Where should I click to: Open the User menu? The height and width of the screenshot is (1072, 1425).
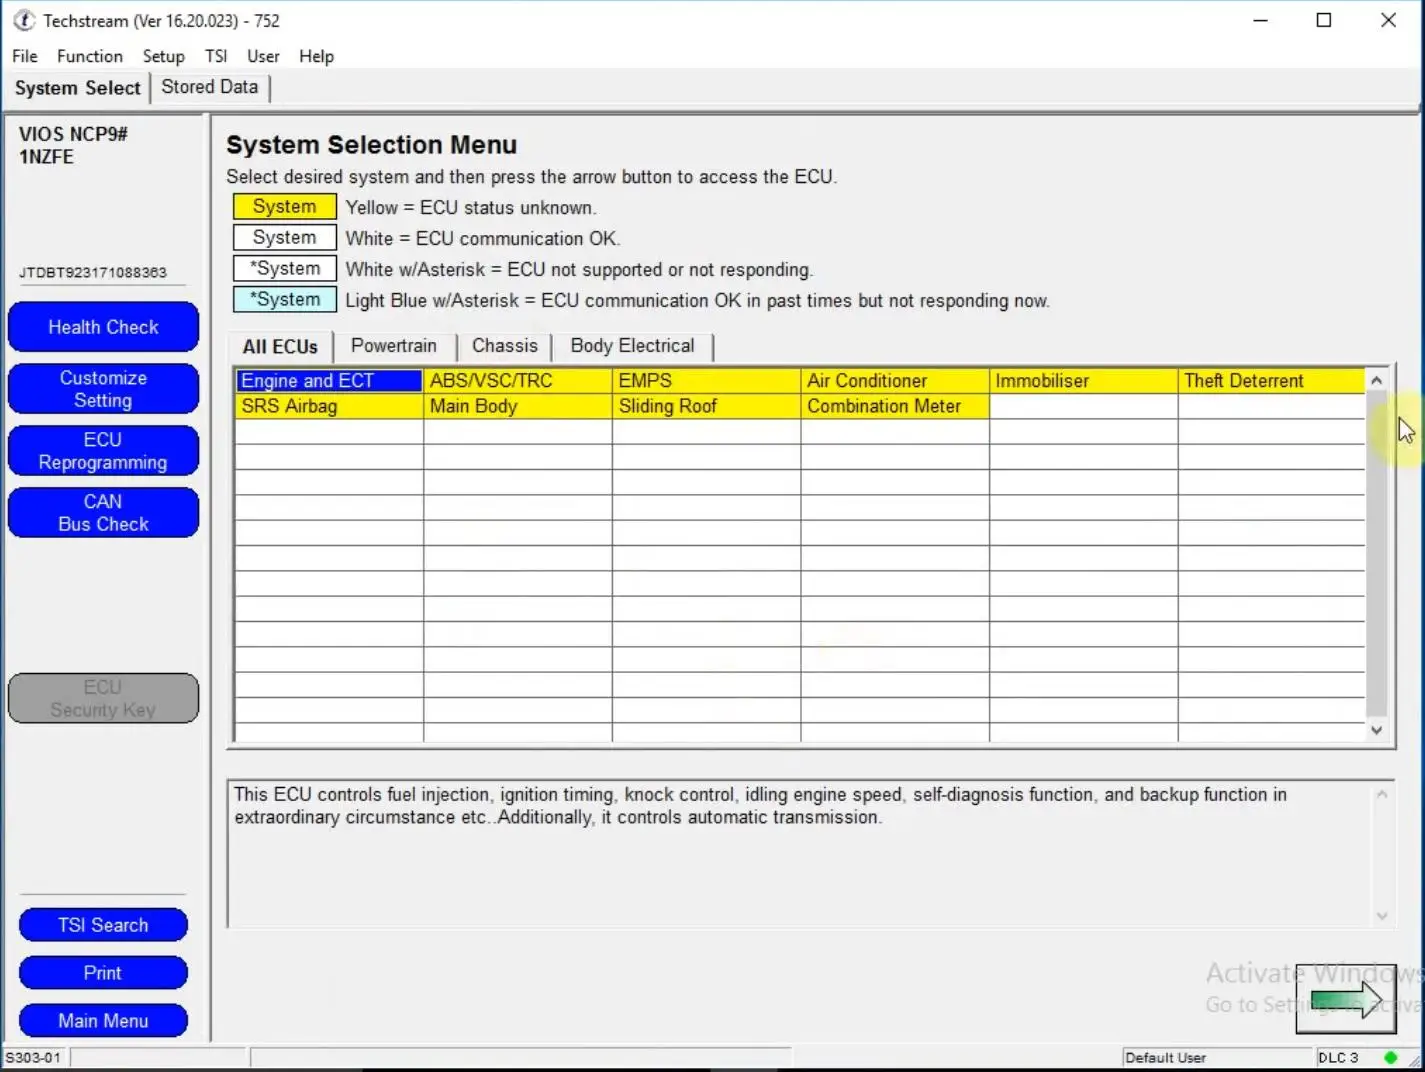pos(263,56)
